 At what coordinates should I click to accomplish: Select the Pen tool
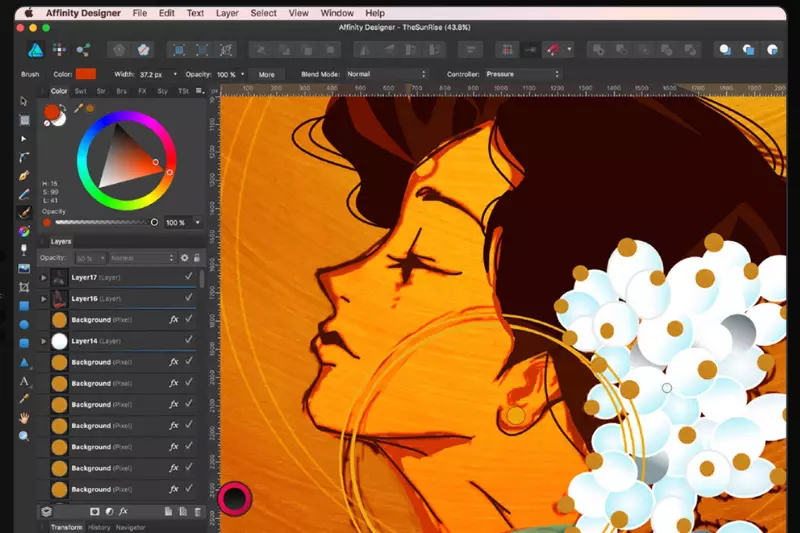pyautogui.click(x=24, y=175)
